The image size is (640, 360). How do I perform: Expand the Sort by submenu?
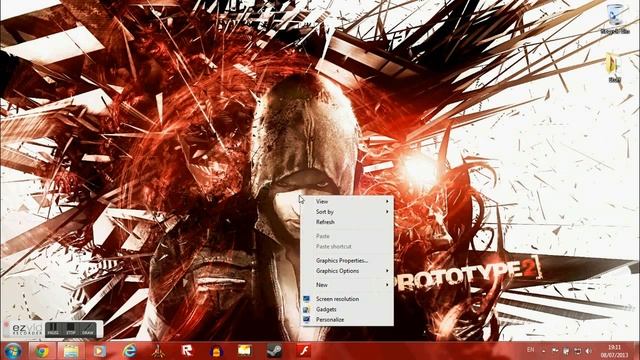click(x=347, y=212)
